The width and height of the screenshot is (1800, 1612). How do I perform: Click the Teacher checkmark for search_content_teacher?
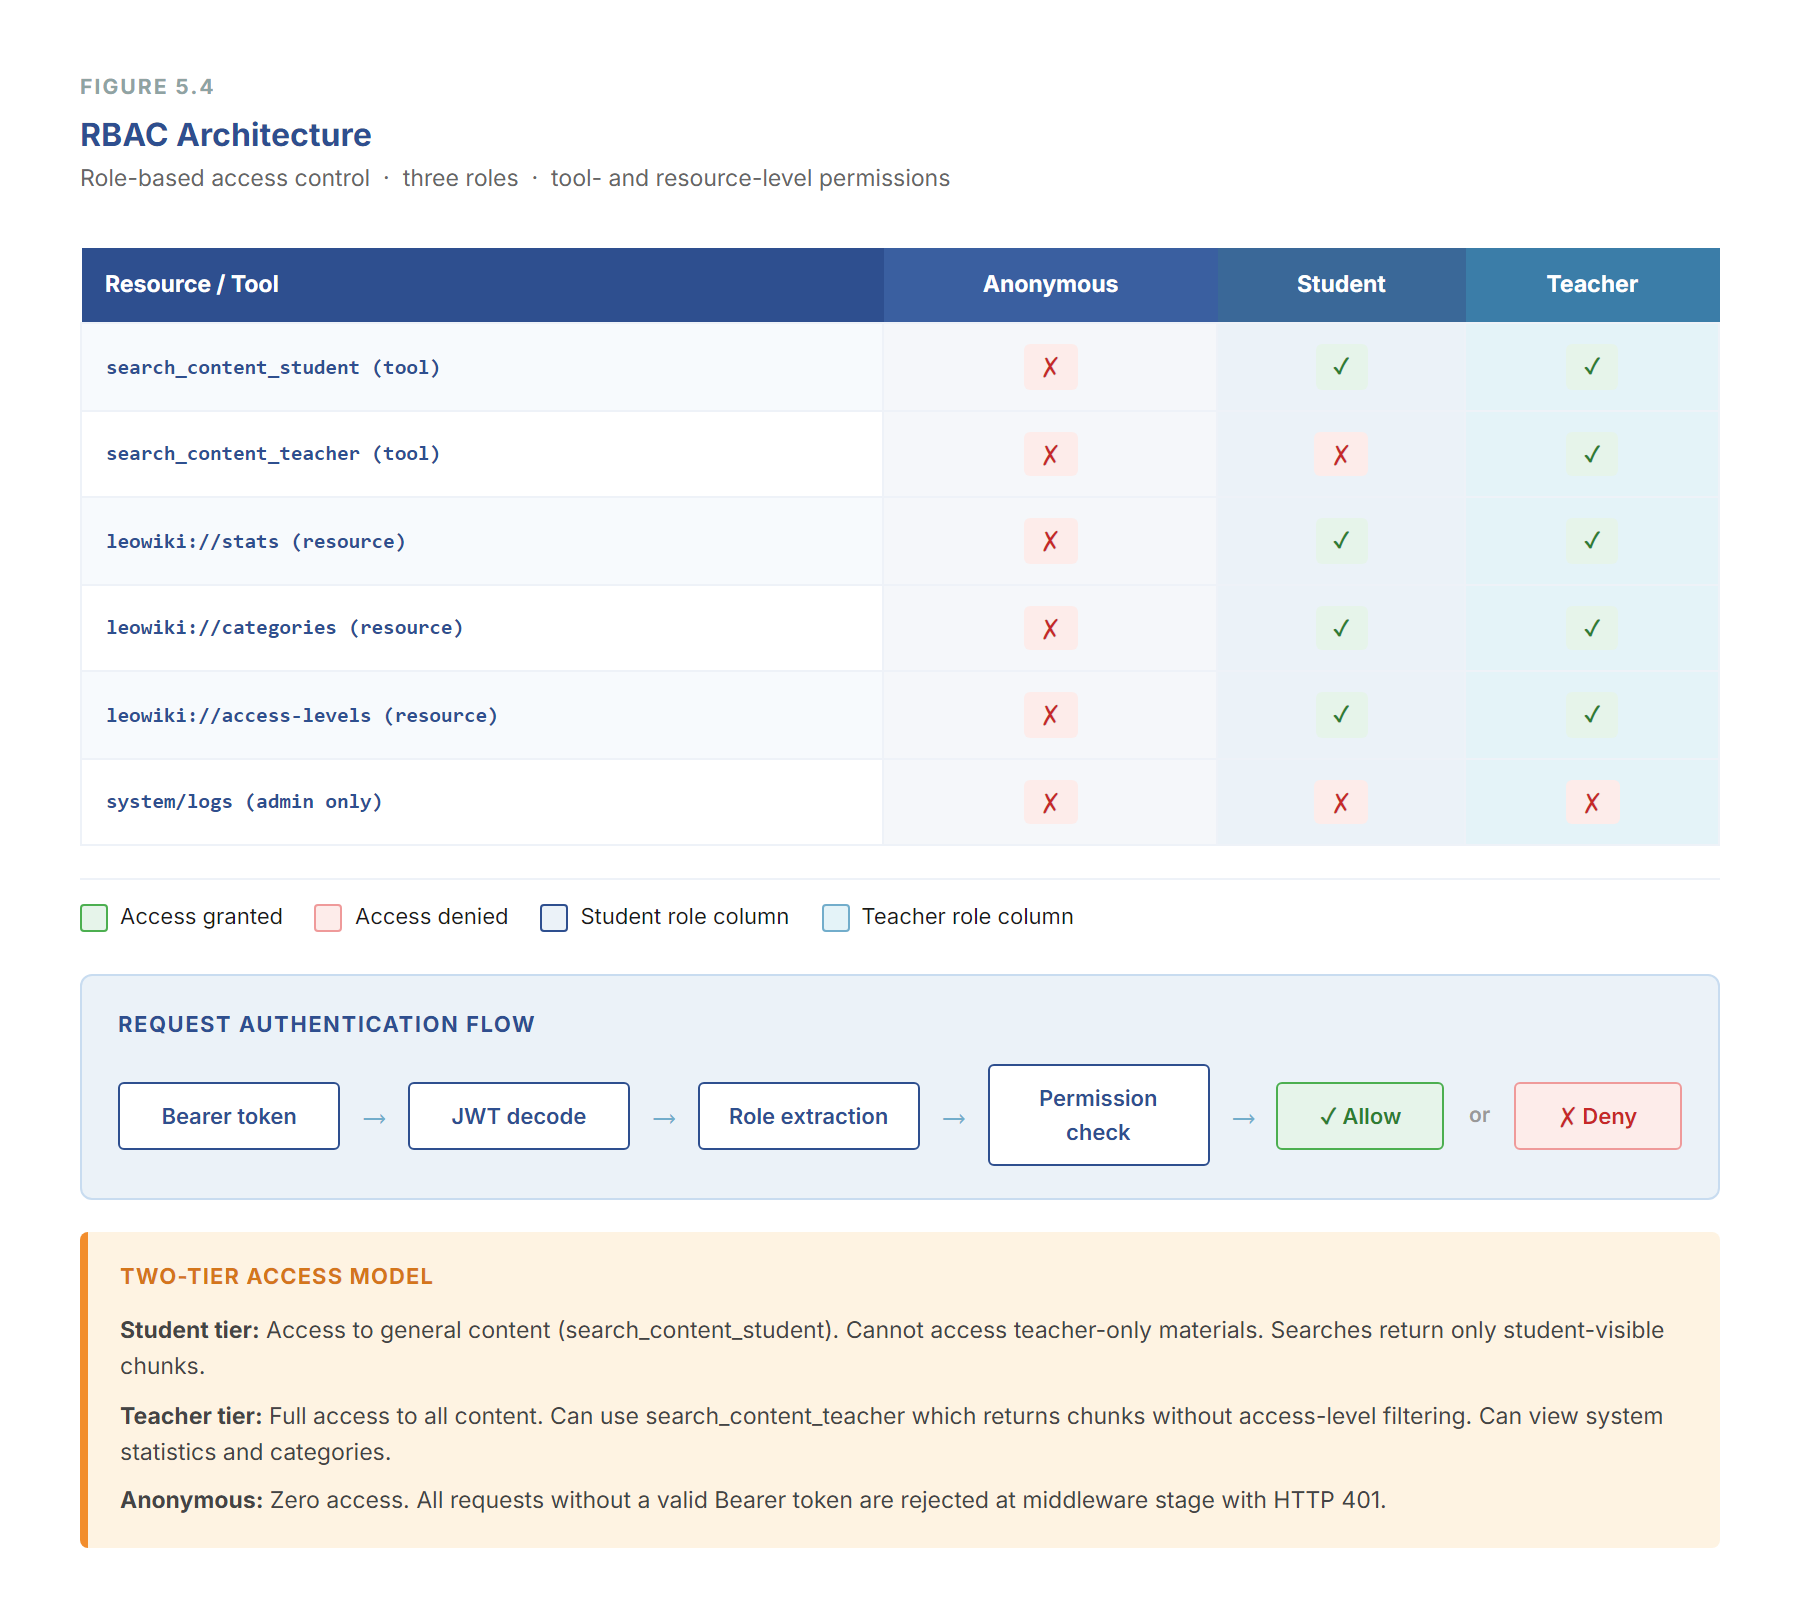[1592, 454]
